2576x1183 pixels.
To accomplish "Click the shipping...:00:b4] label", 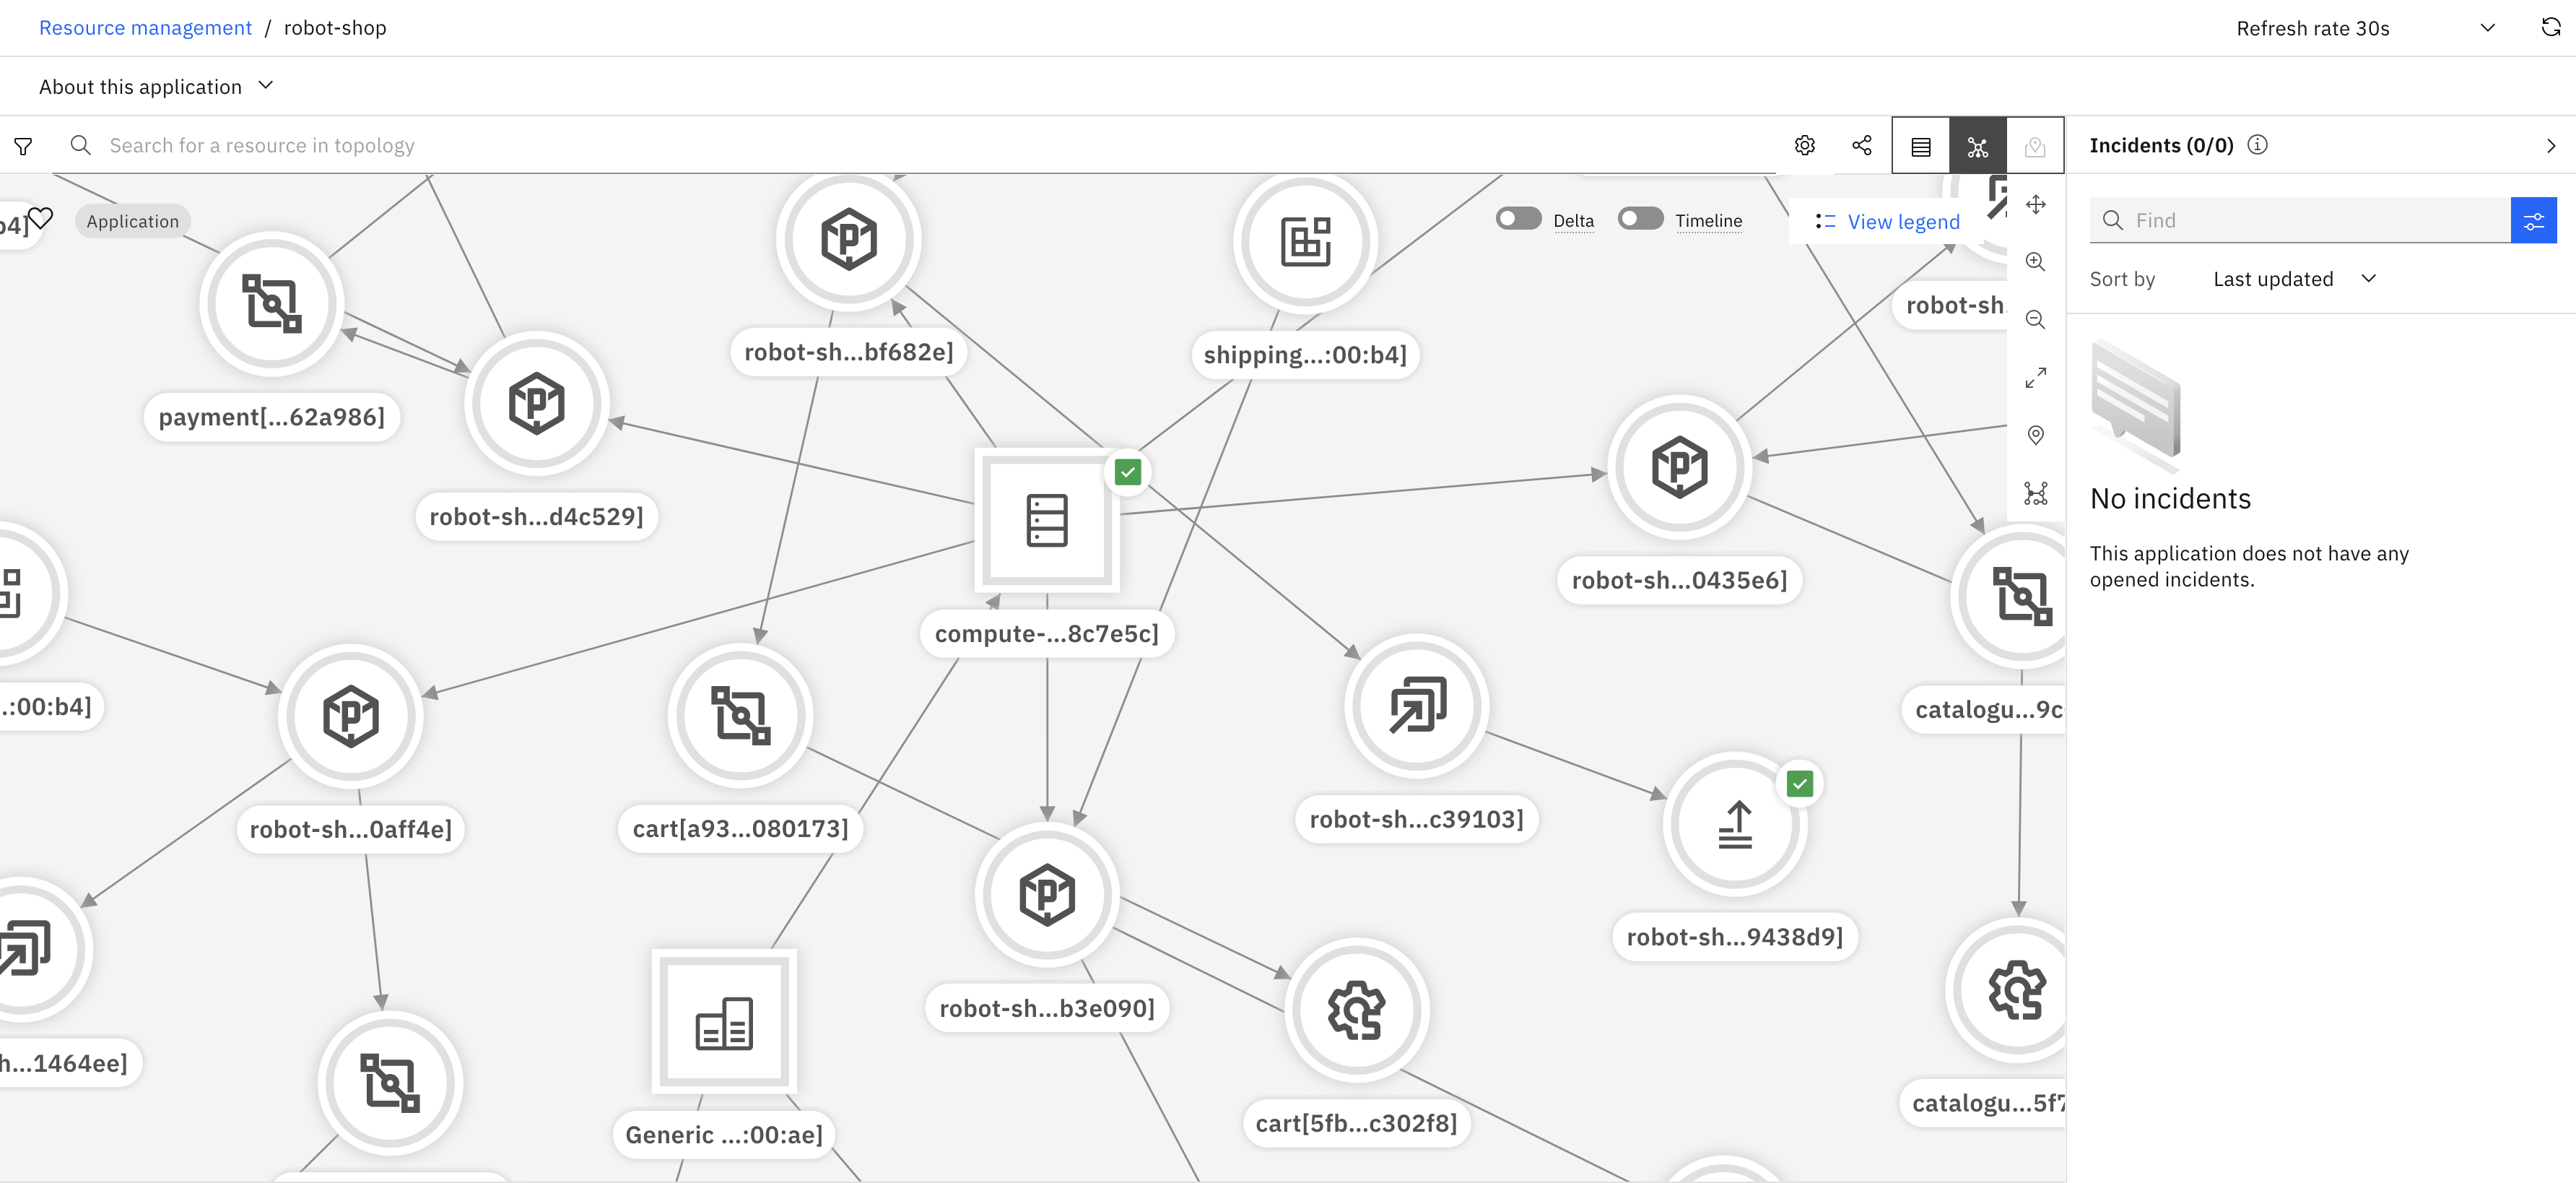I will pyautogui.click(x=1306, y=354).
